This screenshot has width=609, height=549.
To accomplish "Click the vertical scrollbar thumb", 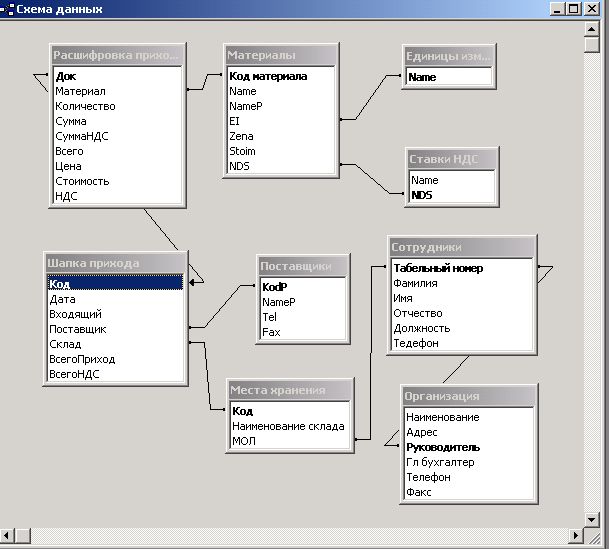I will (x=592, y=44).
